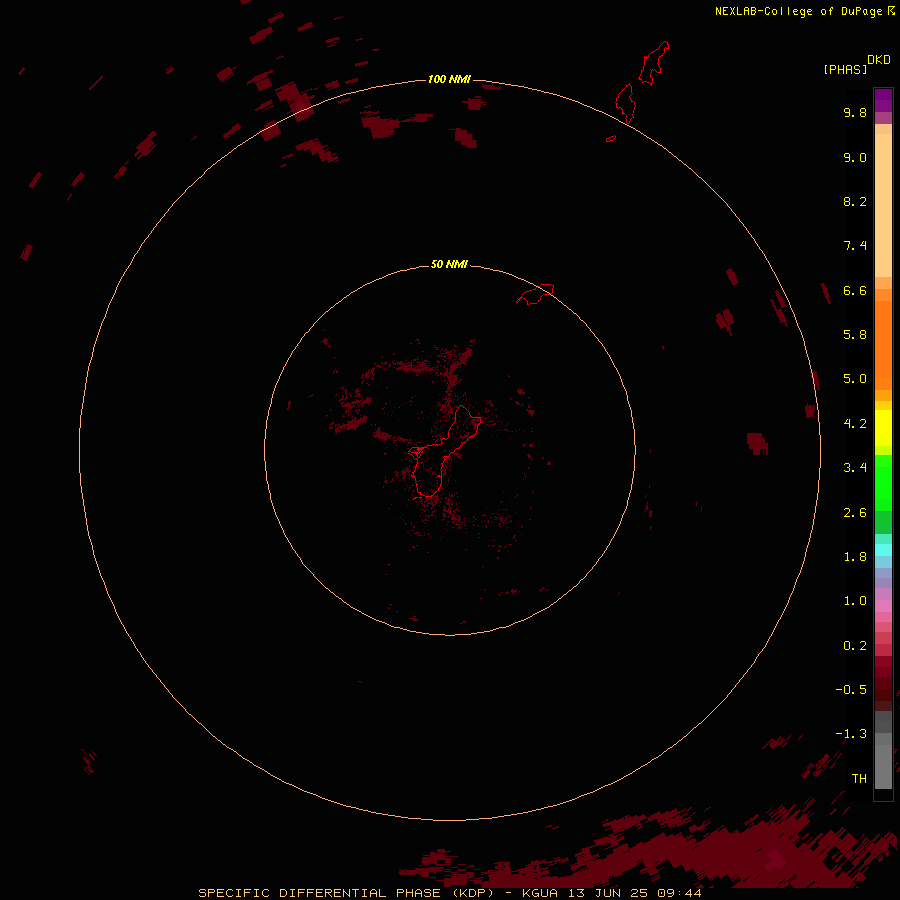Click the Specific Differential Phase (KDP) caption
Screen dimensions: 900x900
click(449, 893)
